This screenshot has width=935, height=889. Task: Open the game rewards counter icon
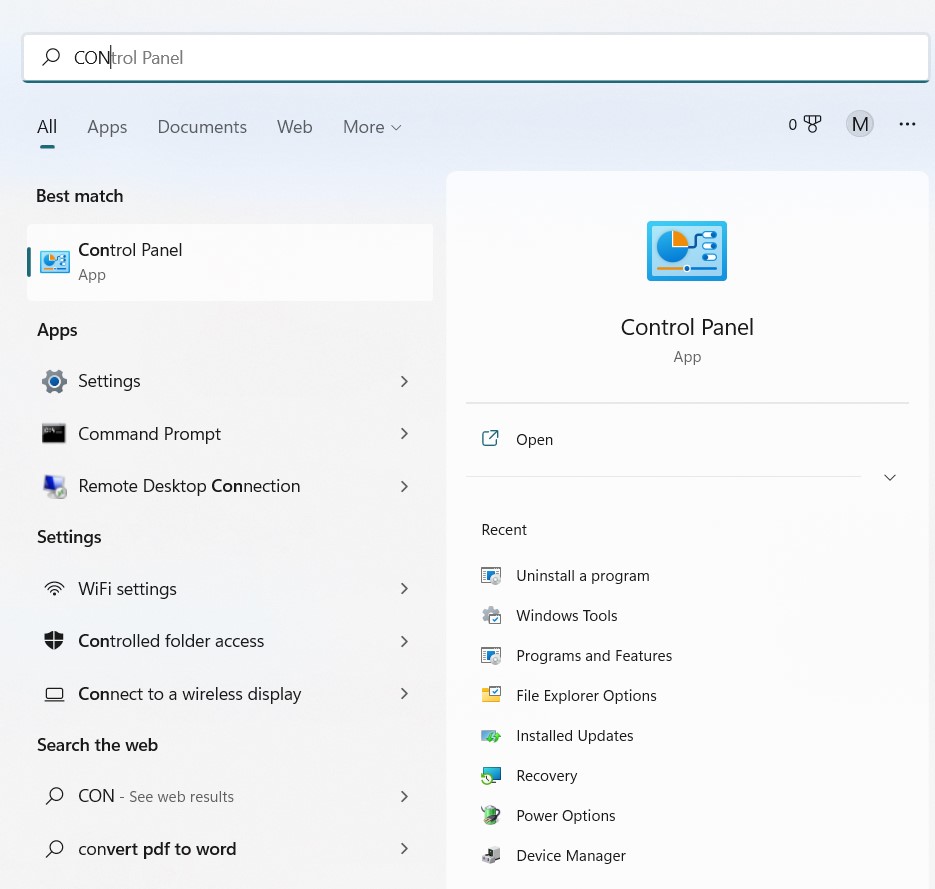click(x=805, y=124)
